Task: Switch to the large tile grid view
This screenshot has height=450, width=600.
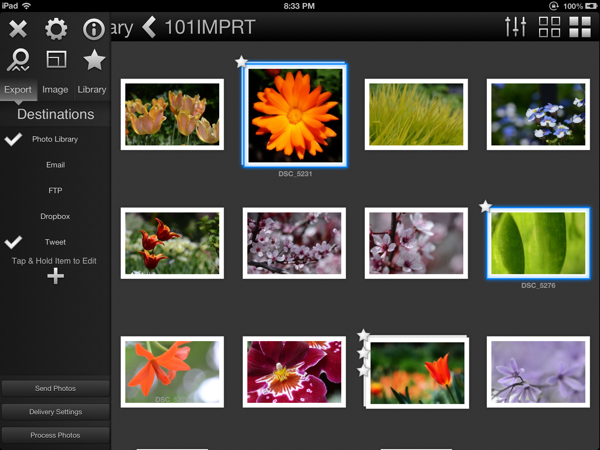Action: (580, 27)
